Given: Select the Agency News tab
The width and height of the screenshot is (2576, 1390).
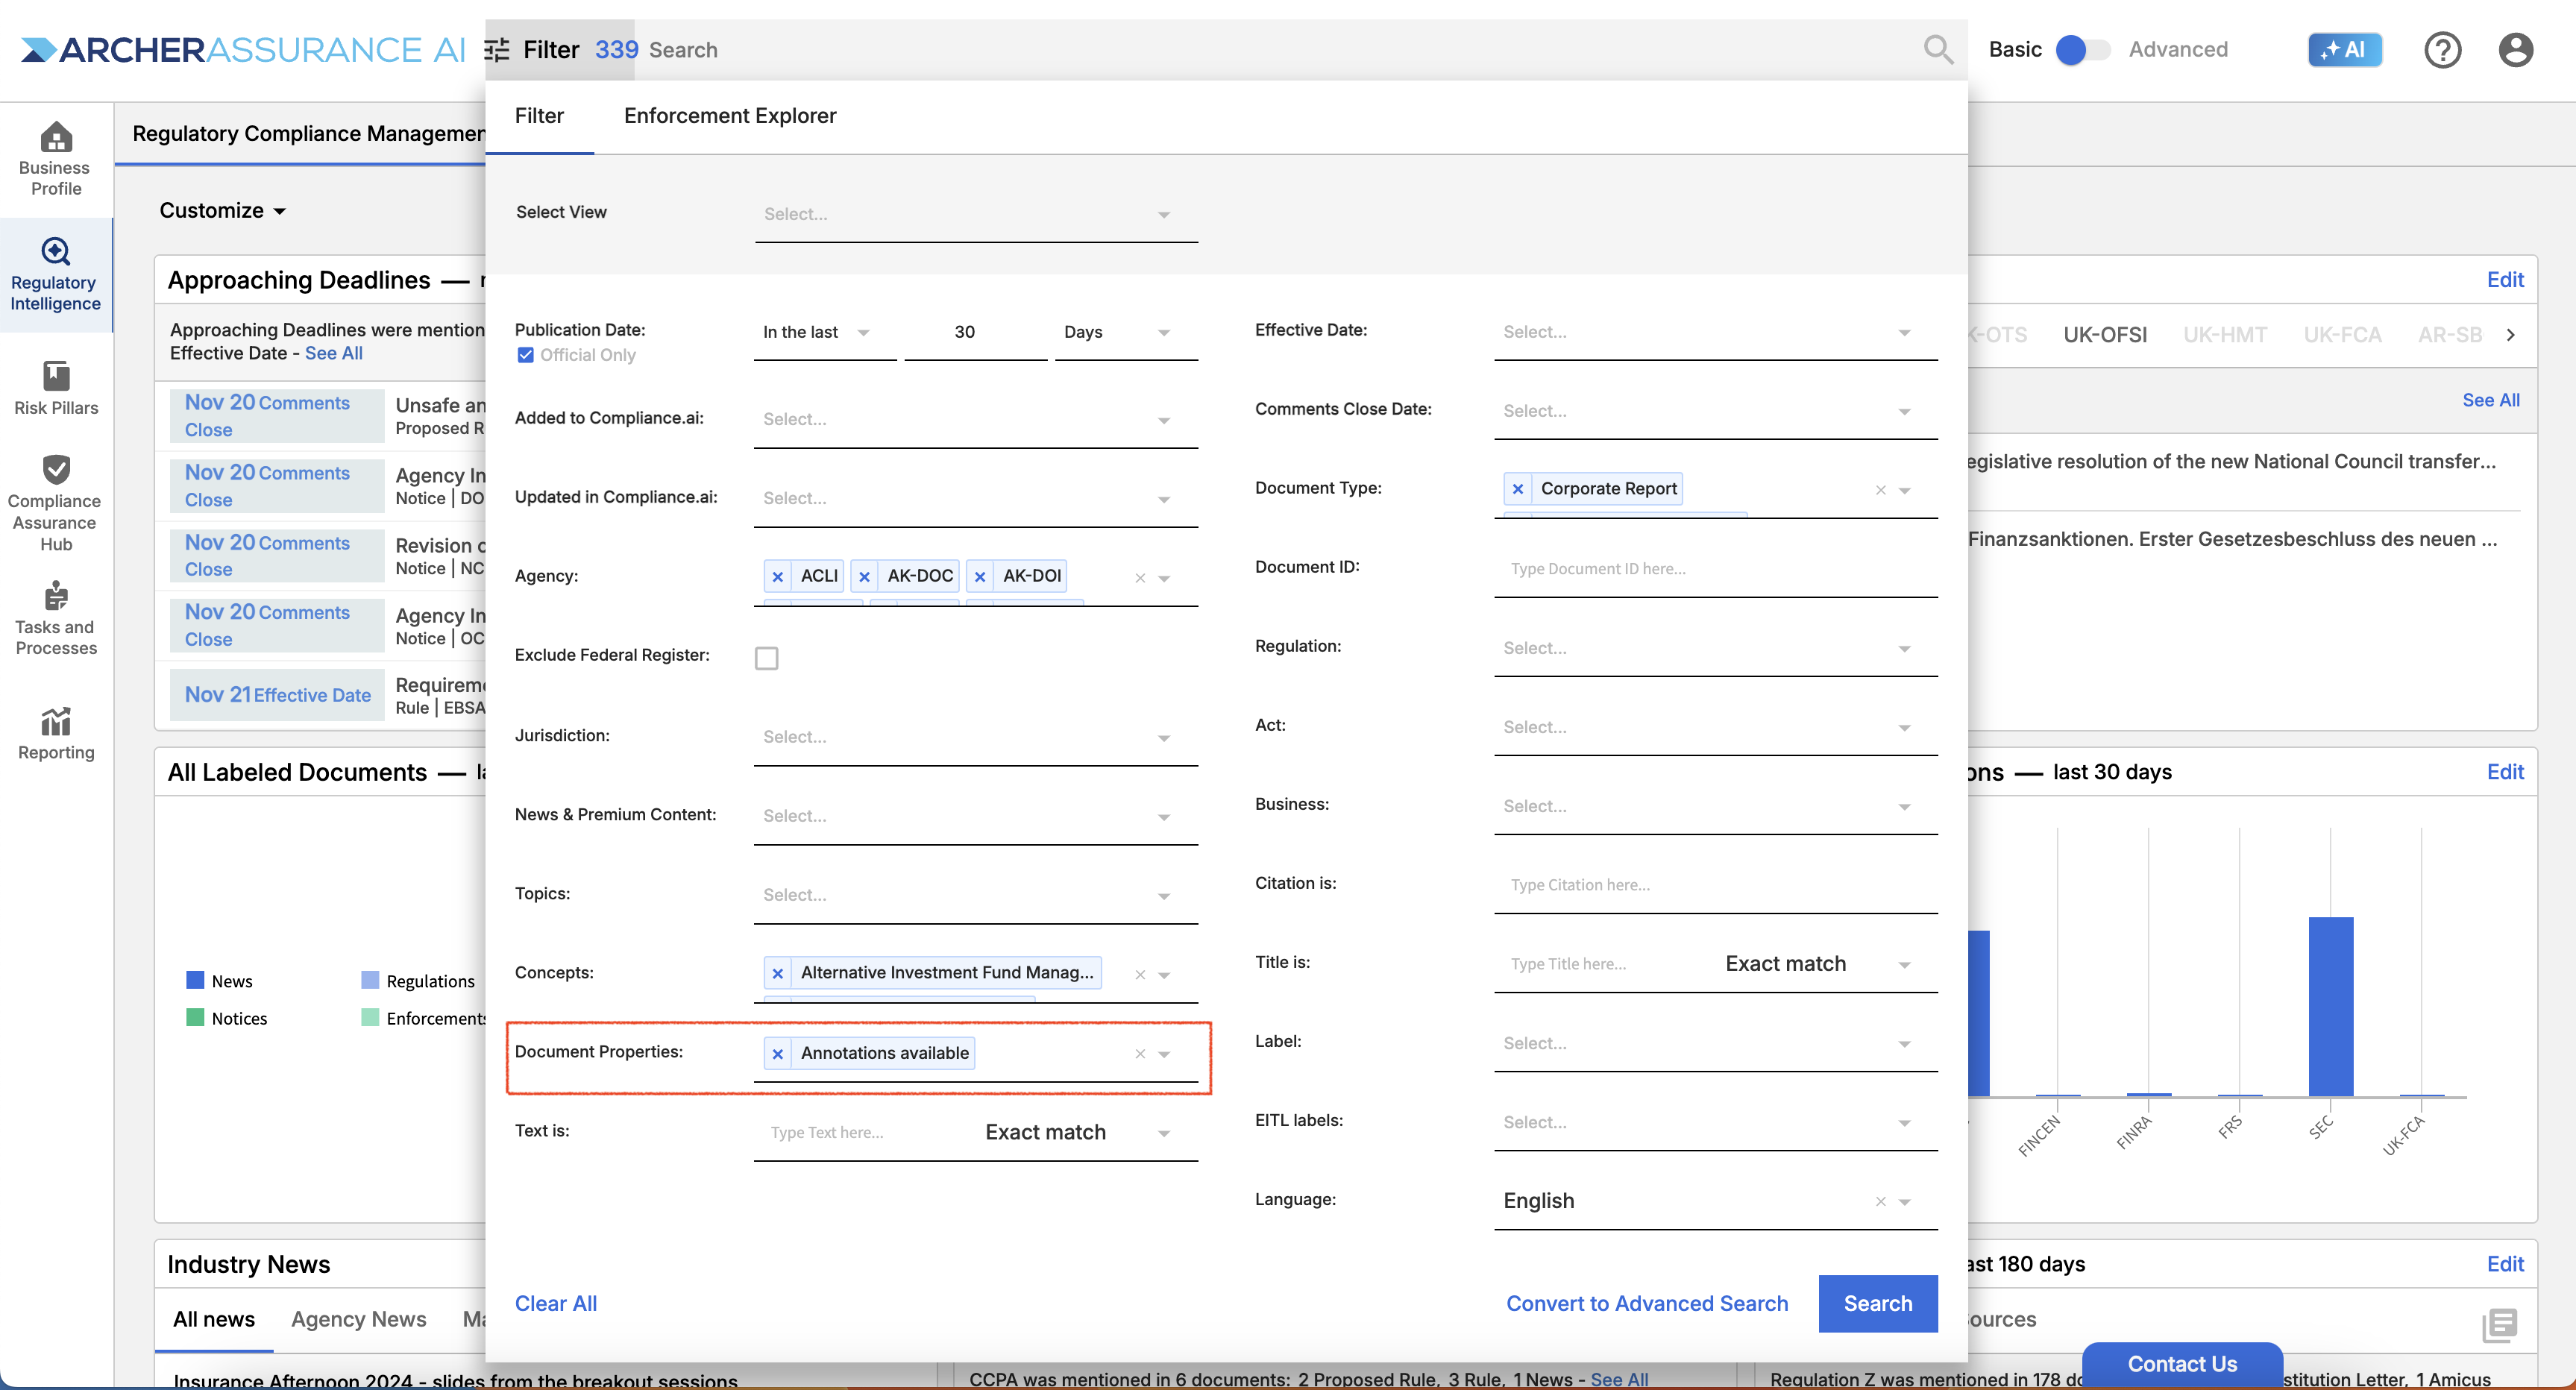Looking at the screenshot, I should pos(358,1319).
